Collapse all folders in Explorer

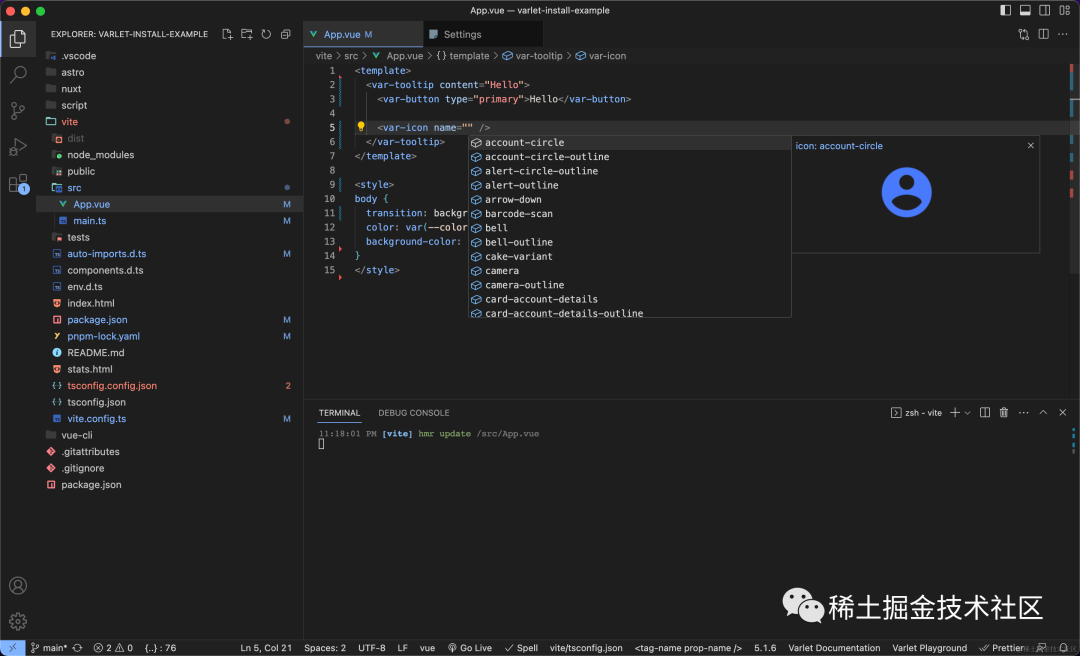click(x=285, y=34)
